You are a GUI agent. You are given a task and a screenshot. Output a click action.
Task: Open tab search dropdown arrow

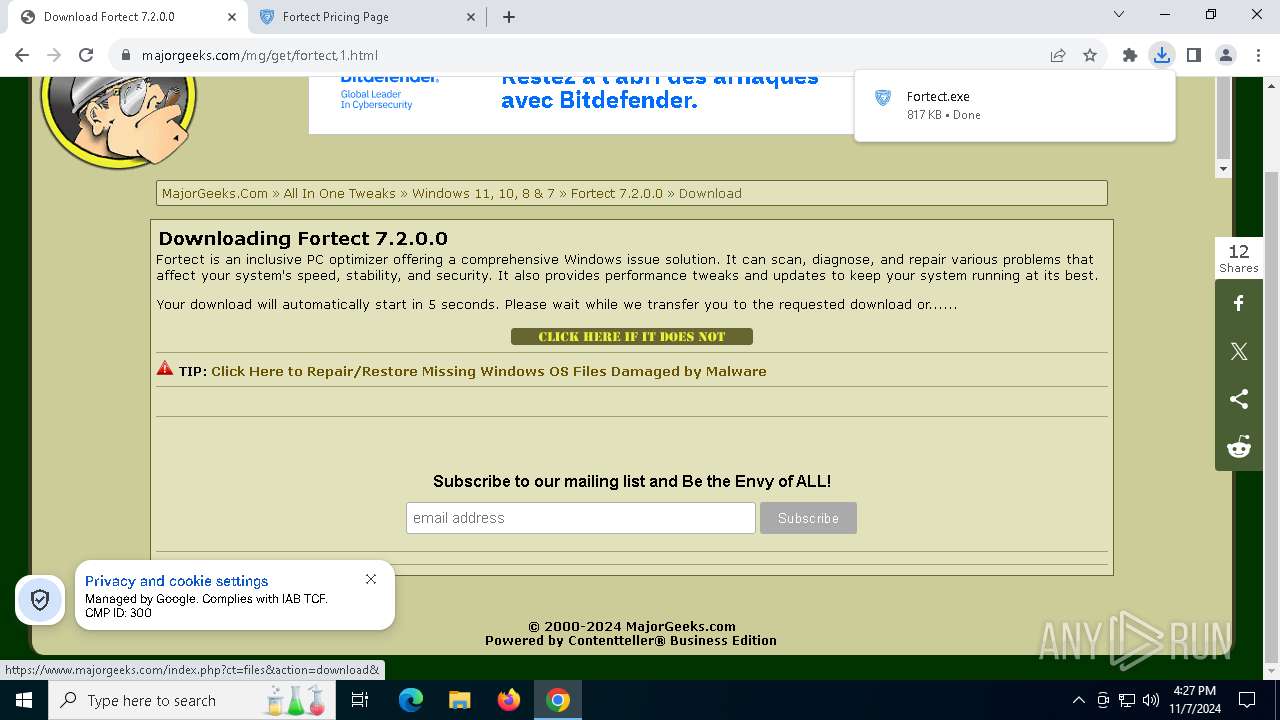tap(1119, 14)
